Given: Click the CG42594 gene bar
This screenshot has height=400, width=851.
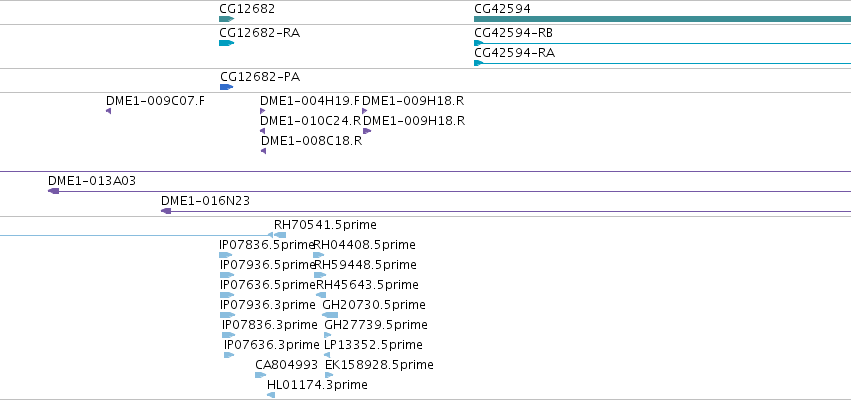Looking at the screenshot, I should coord(662,19).
